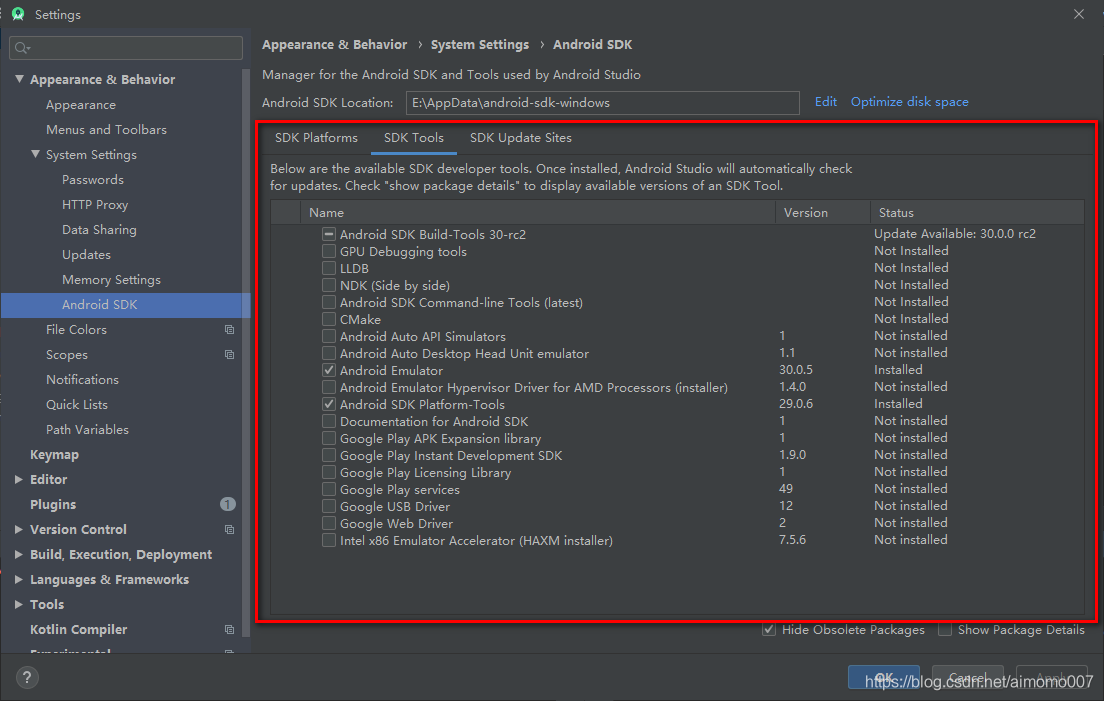
Task: Select the Google Web Driver row
Action: (677, 523)
